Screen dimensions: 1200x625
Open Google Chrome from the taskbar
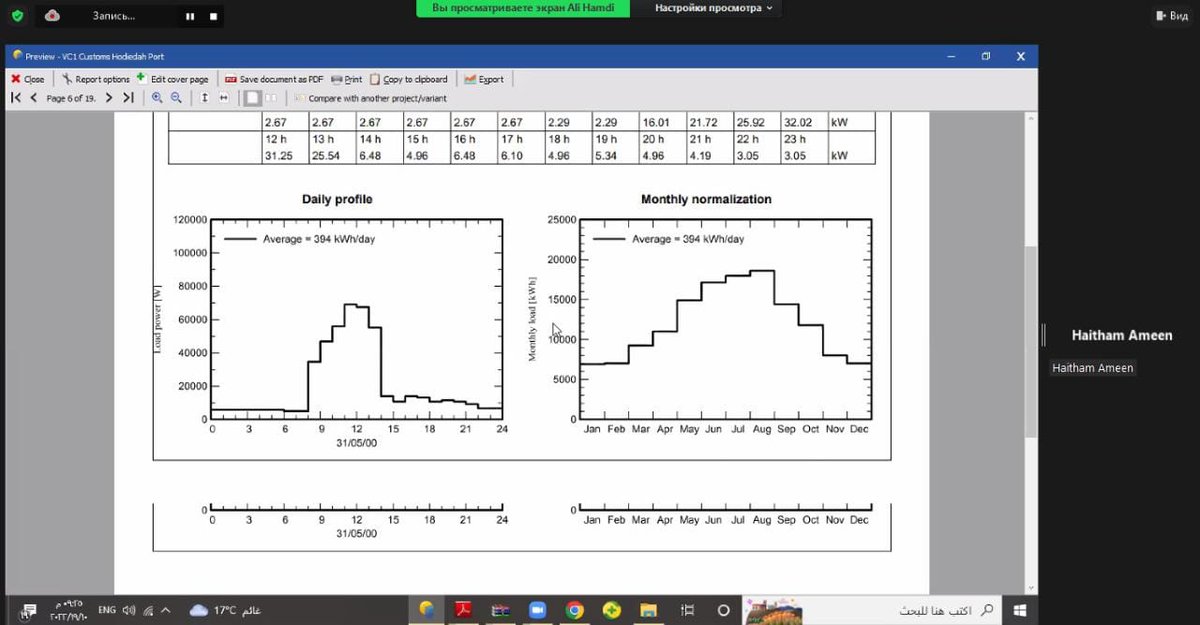click(x=574, y=610)
